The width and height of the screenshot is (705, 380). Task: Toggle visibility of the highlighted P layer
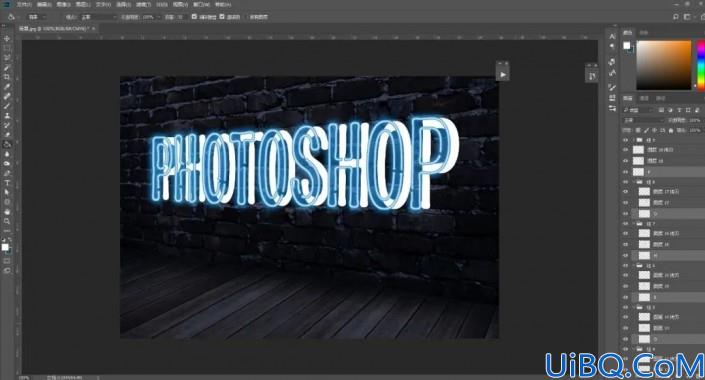pyautogui.click(x=625, y=172)
